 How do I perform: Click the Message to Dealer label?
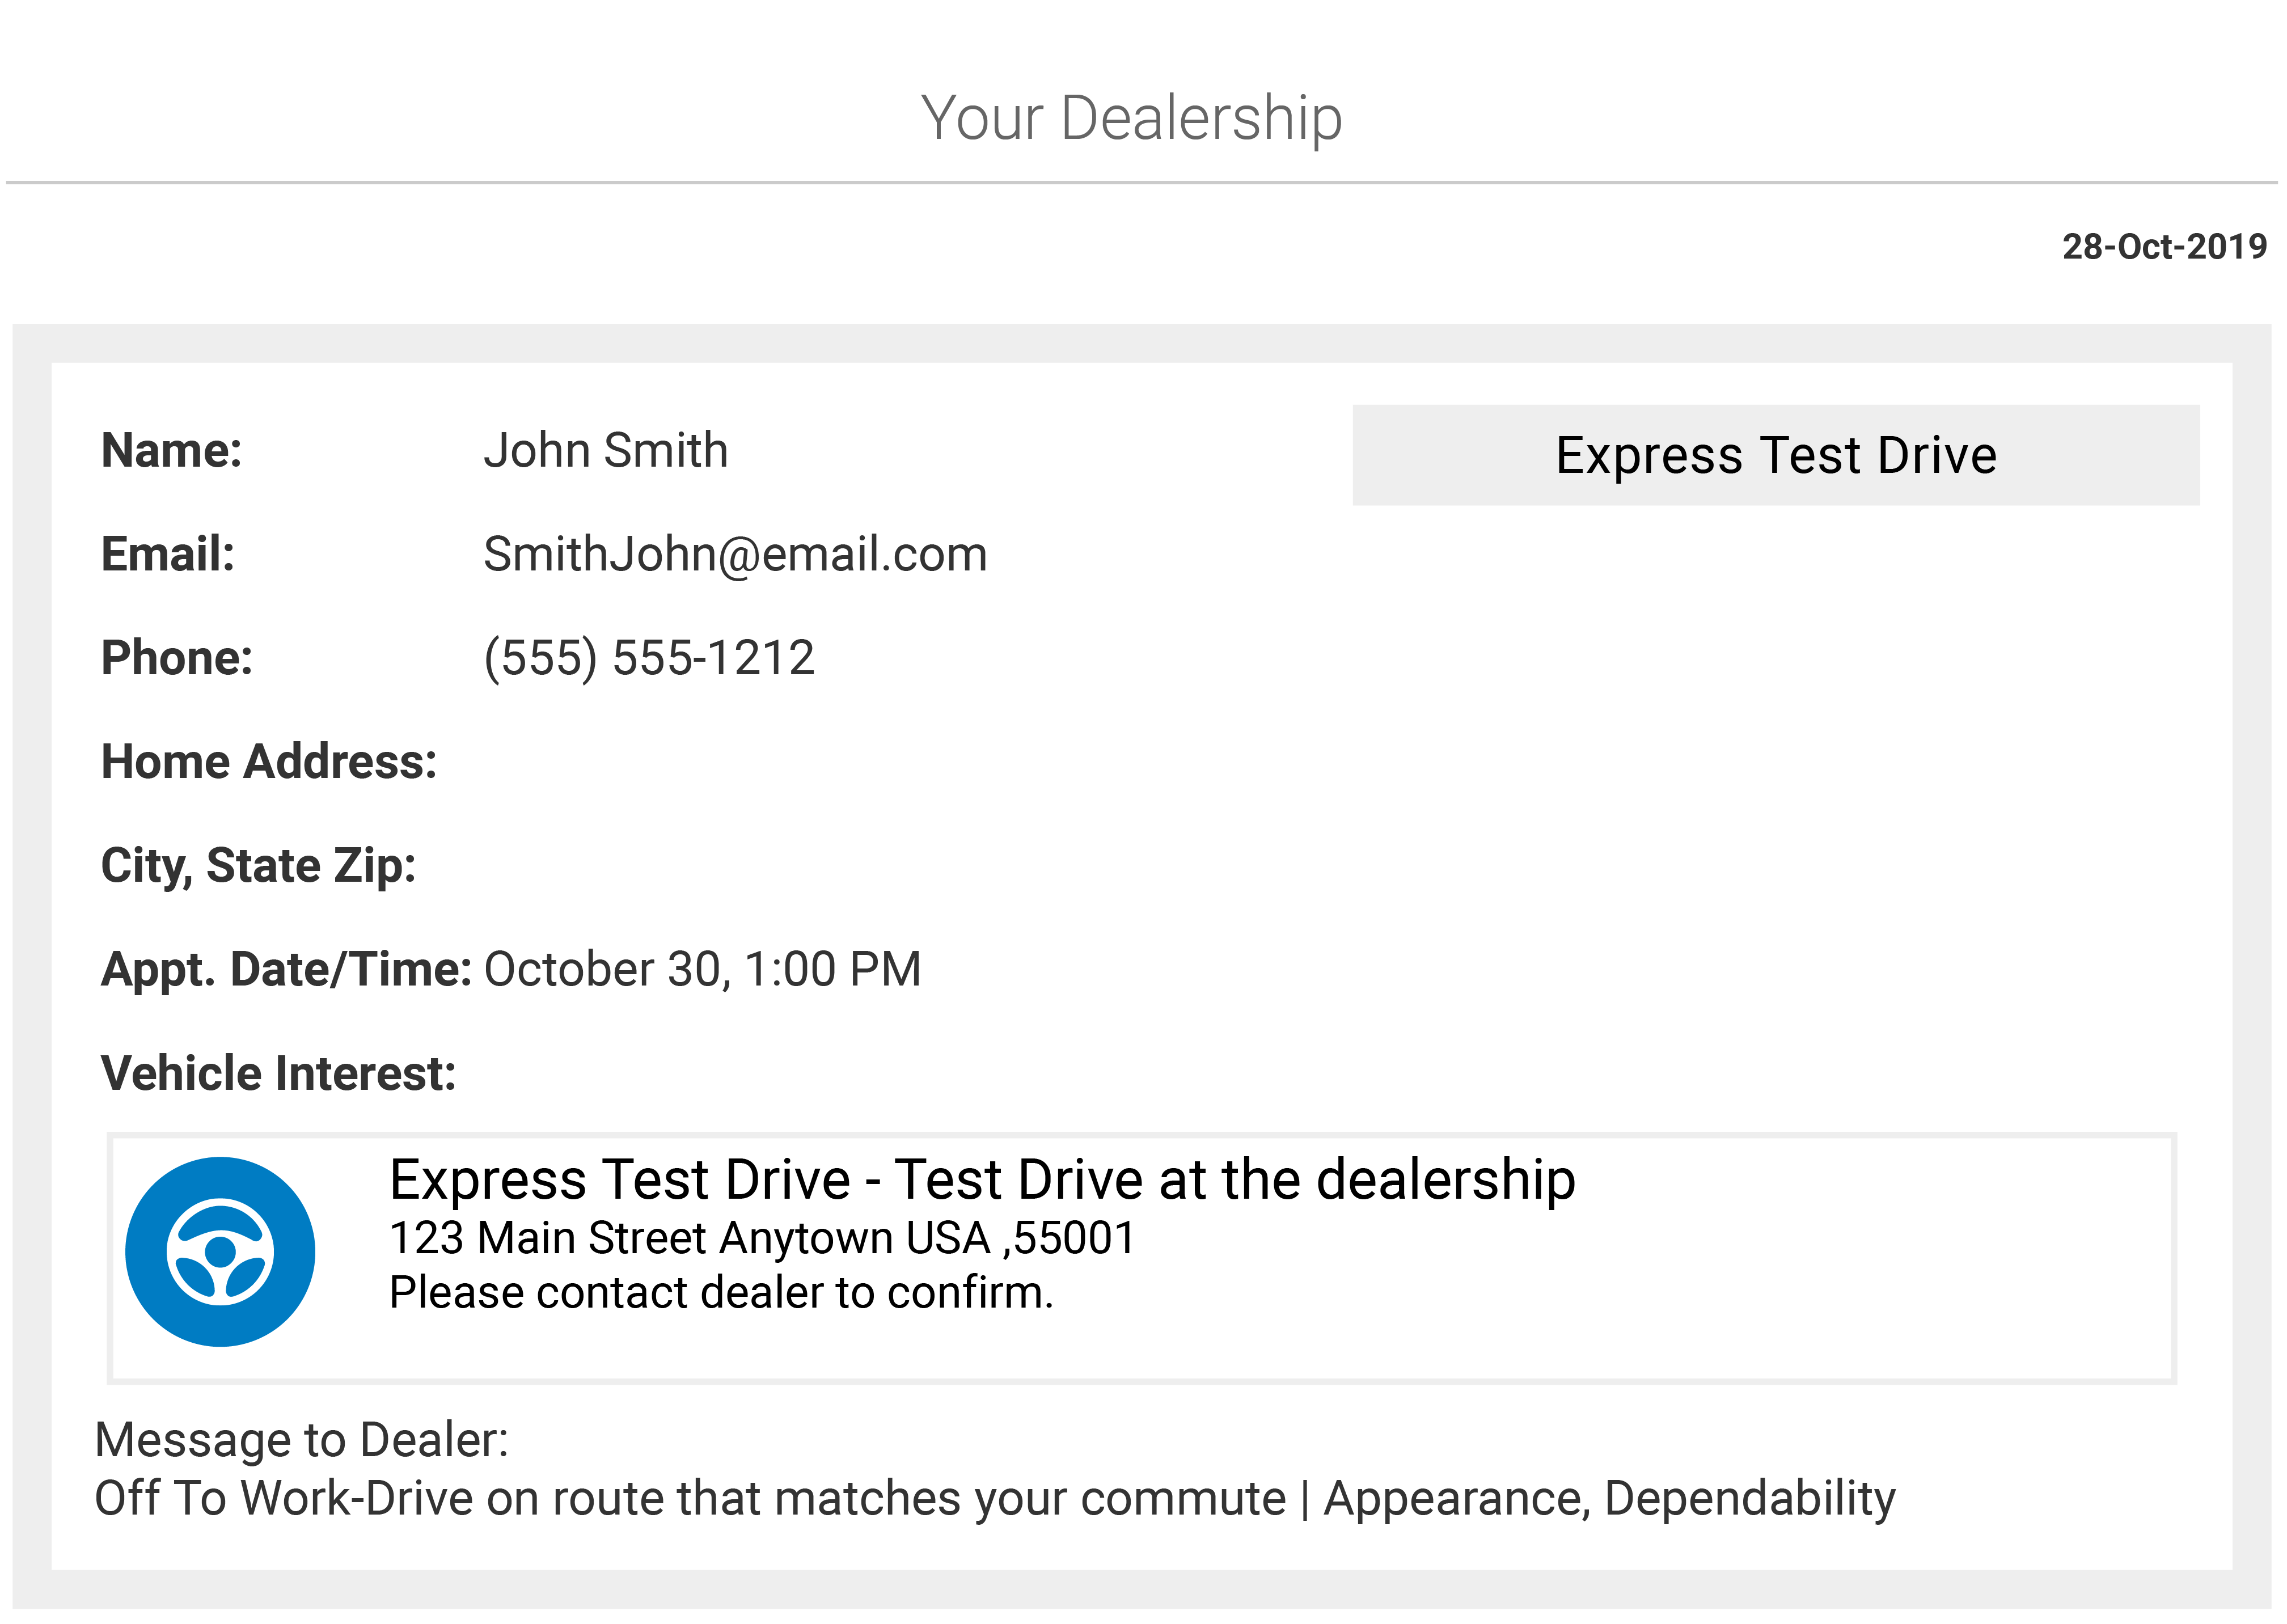301,1441
